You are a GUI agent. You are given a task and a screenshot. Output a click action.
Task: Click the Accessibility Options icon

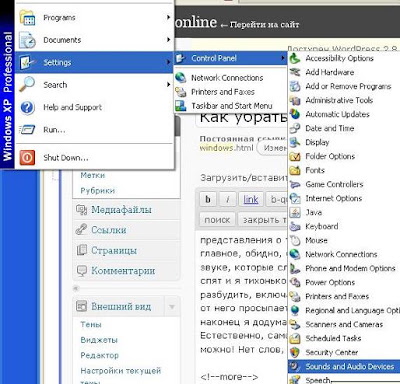(x=295, y=58)
